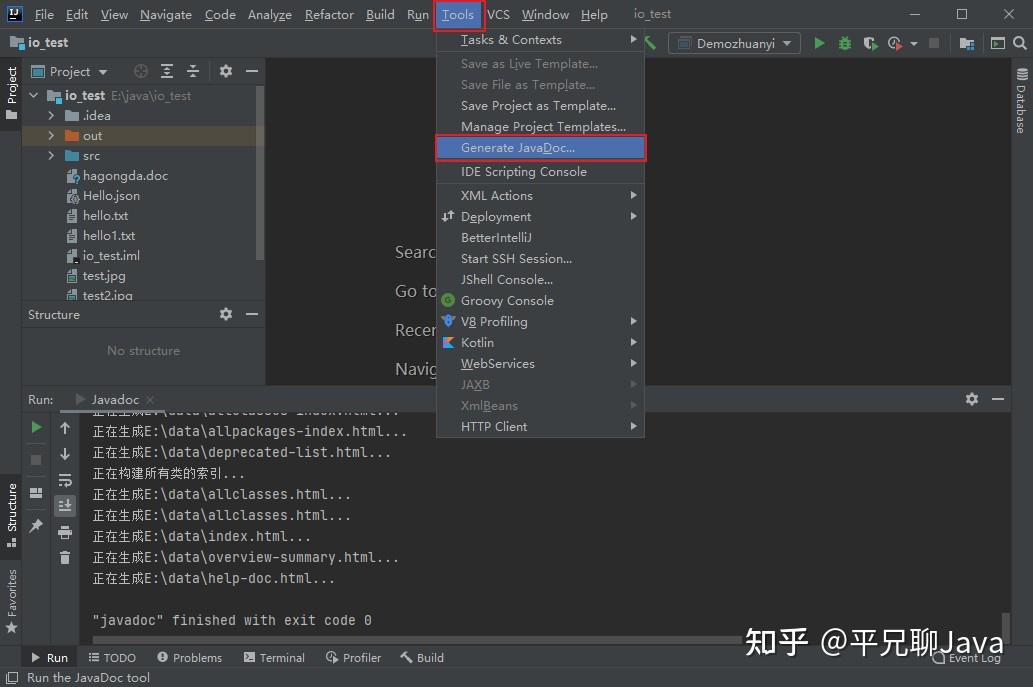
Task: Open the TODO tool tab
Action: [112, 657]
